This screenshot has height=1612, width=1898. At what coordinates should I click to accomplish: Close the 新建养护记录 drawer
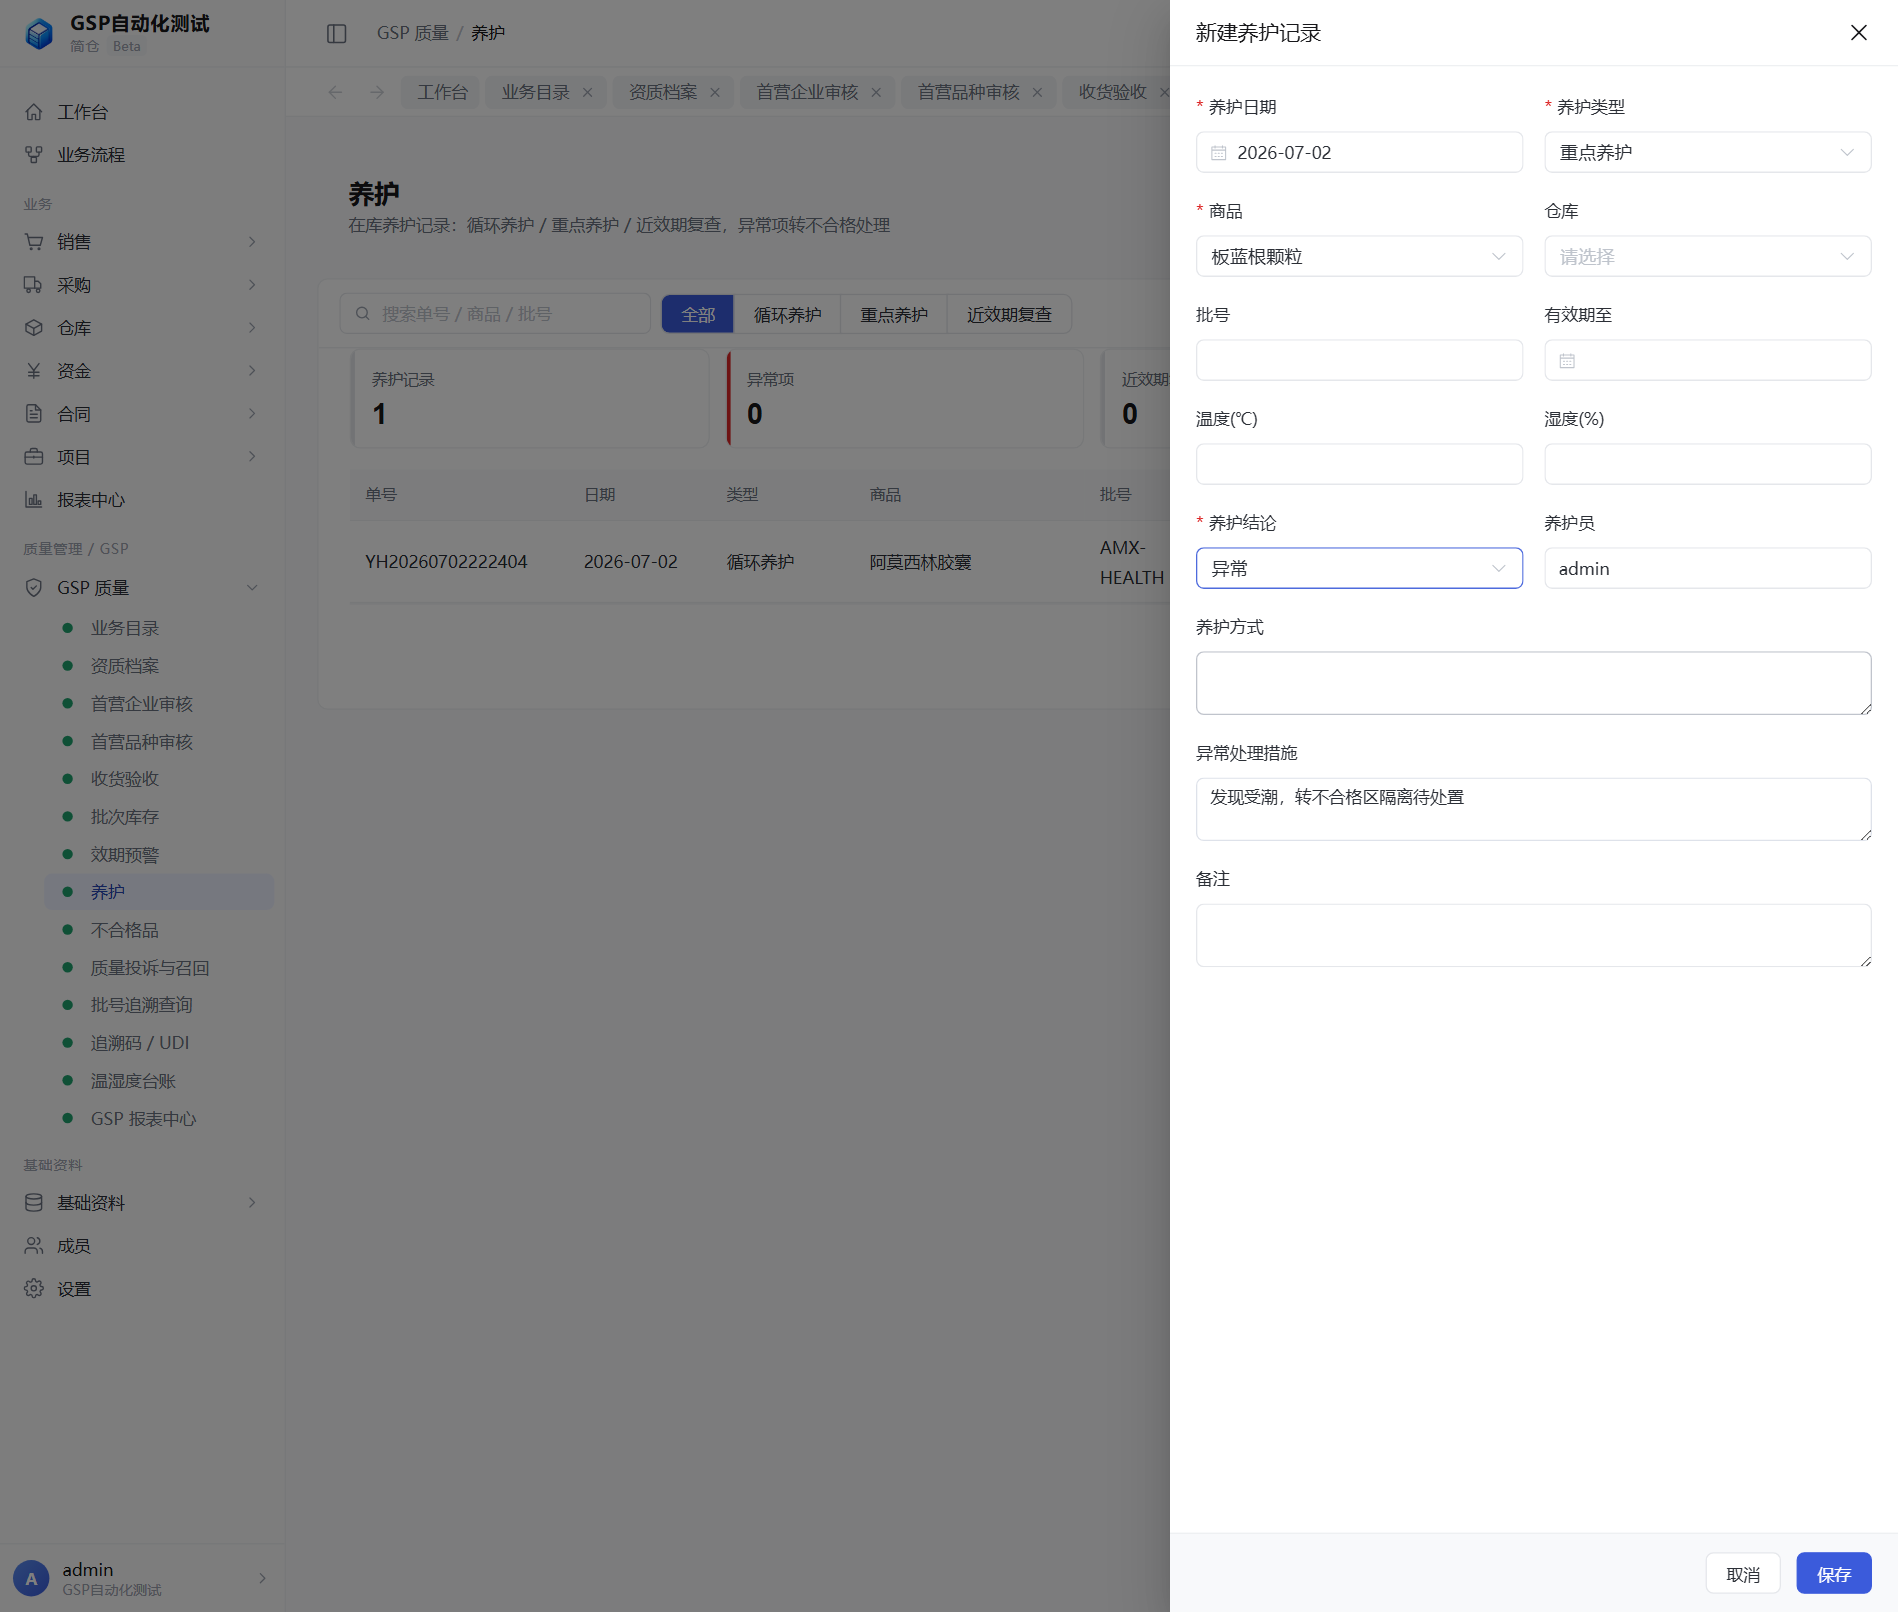point(1858,33)
